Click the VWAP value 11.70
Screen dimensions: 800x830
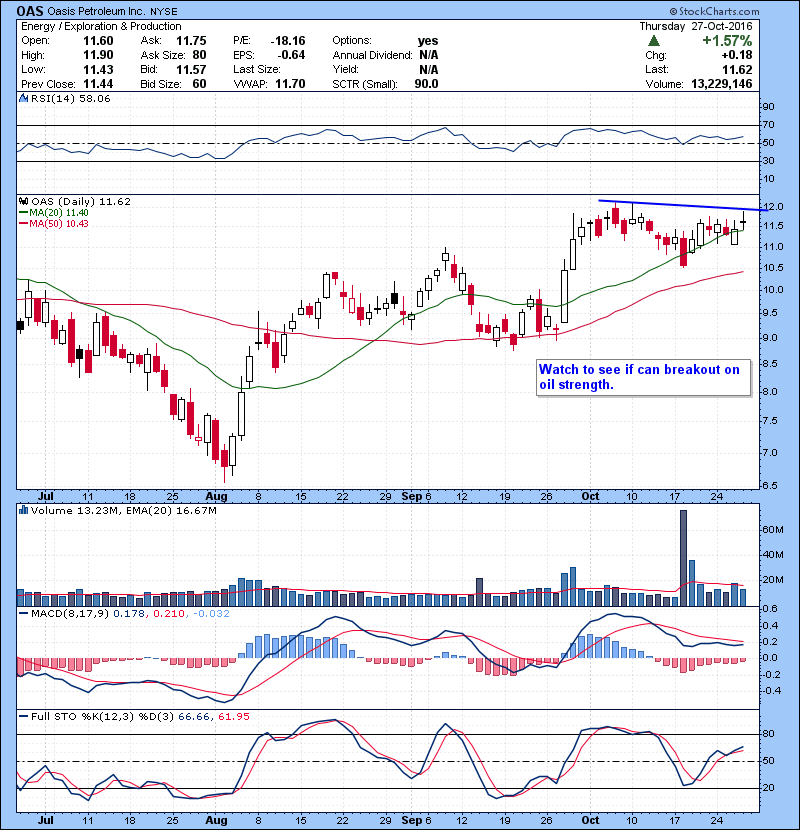(290, 84)
